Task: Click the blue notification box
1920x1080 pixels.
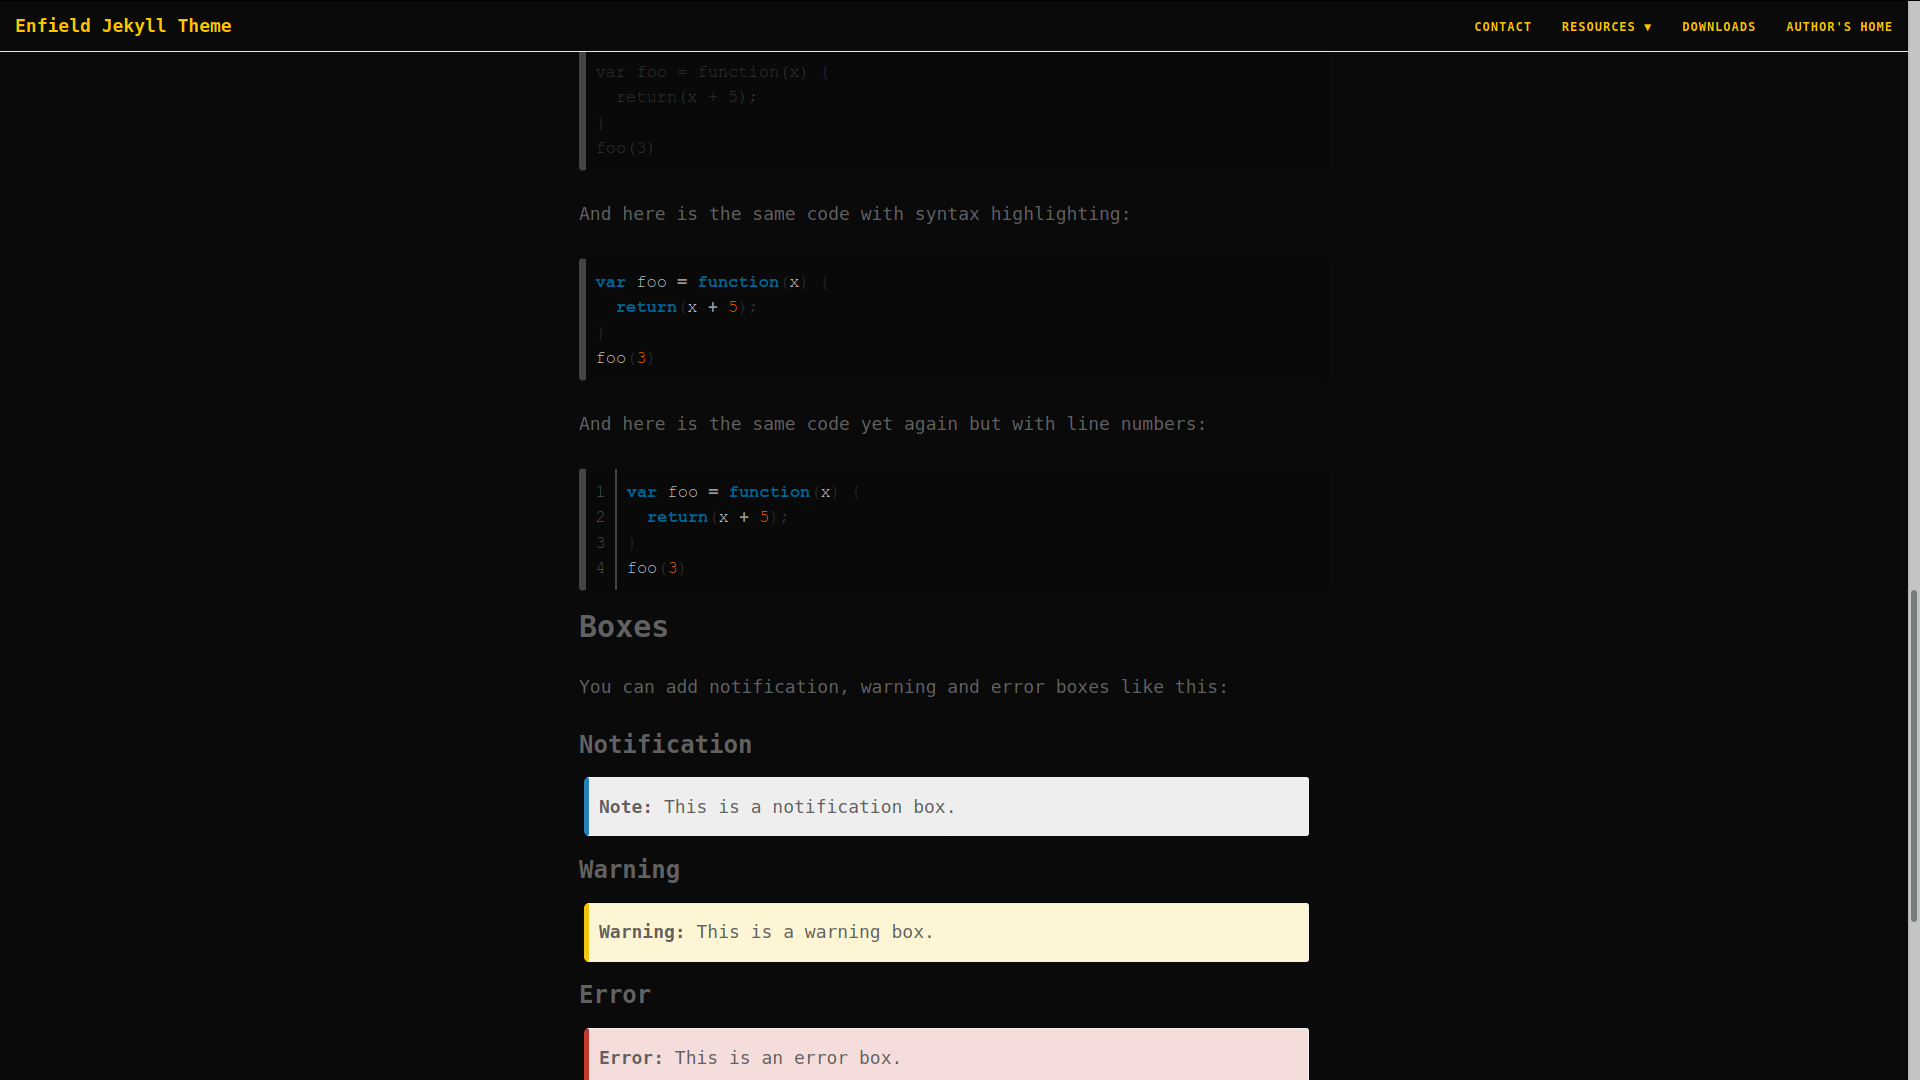Action: tap(946, 807)
